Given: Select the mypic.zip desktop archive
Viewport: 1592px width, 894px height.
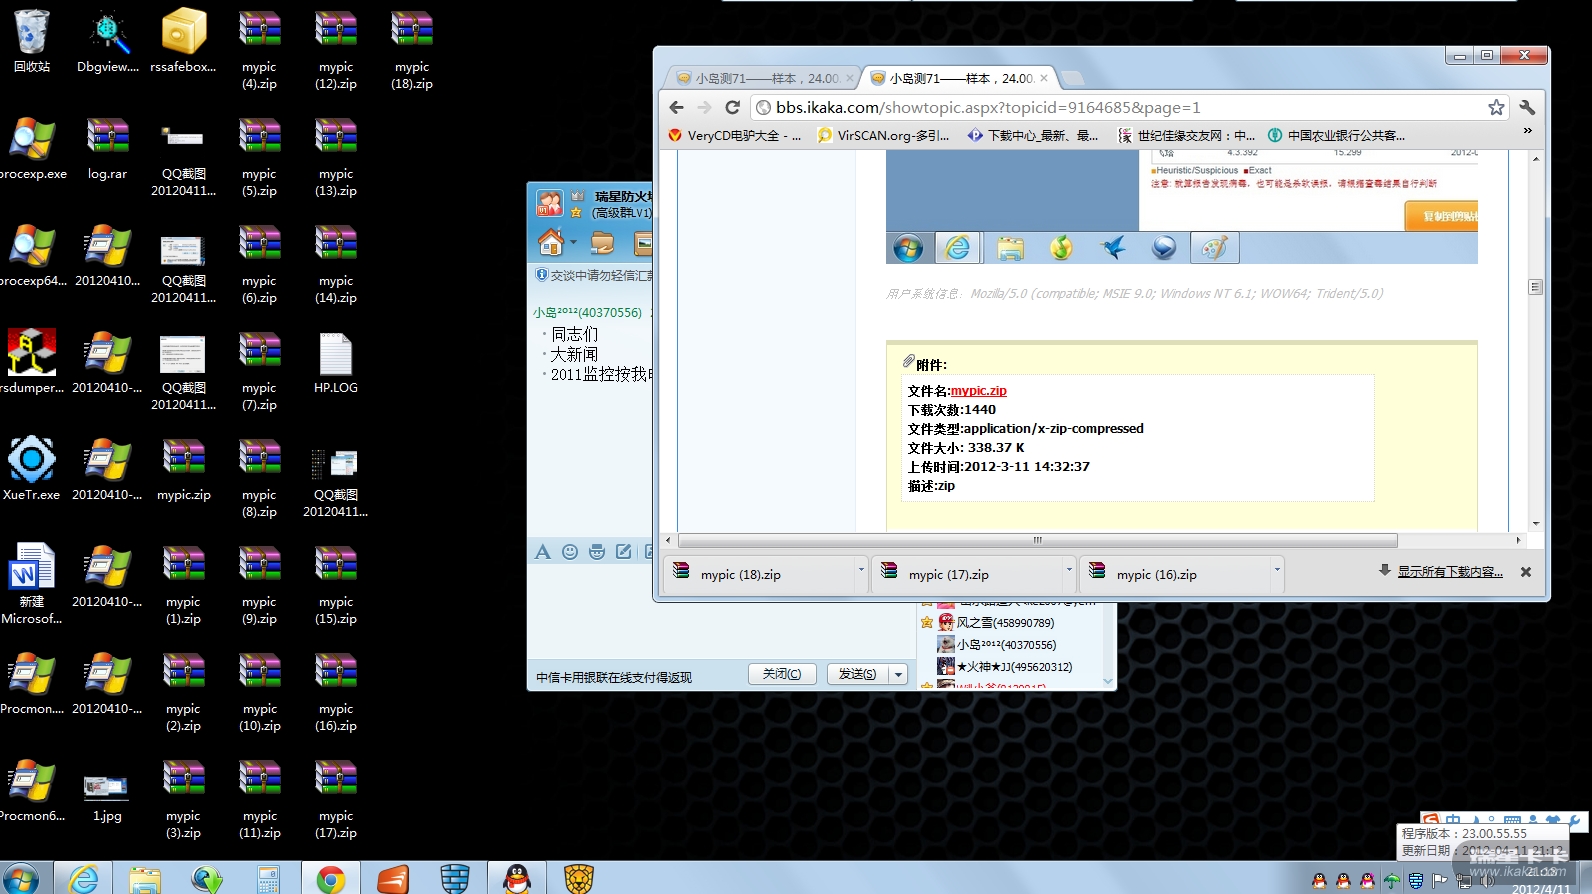Looking at the screenshot, I should click(184, 468).
